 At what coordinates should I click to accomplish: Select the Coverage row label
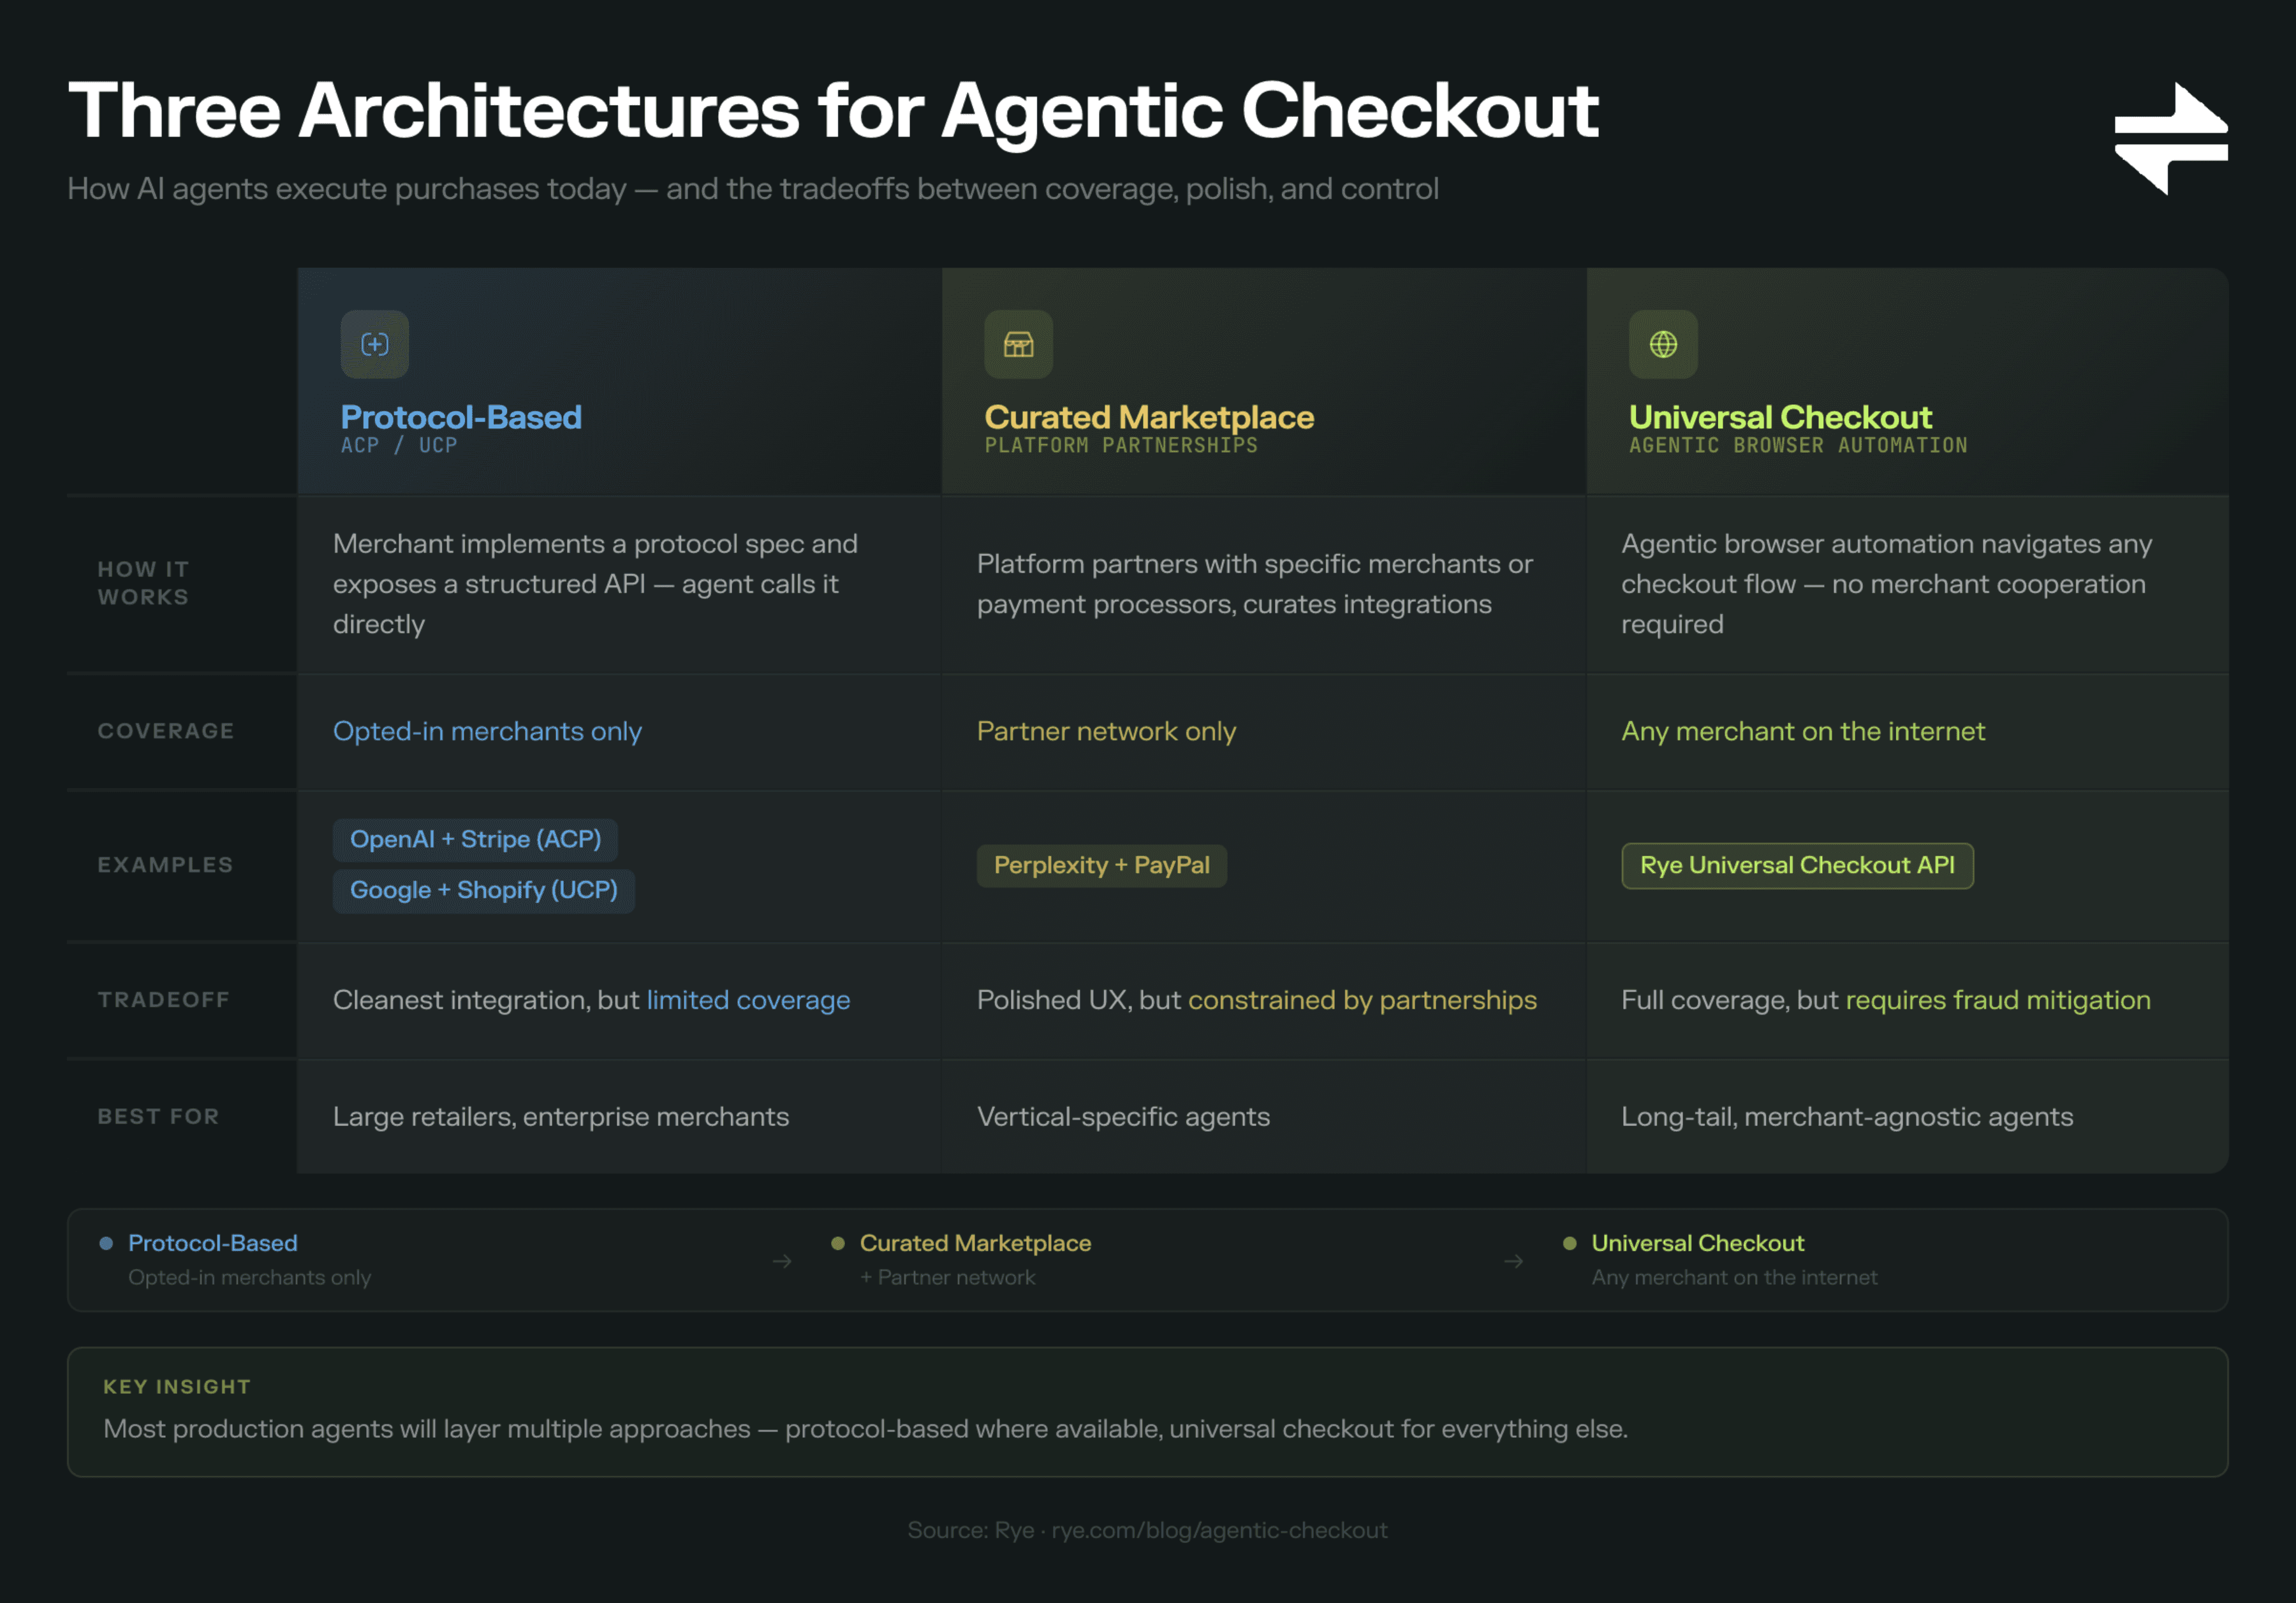pyautogui.click(x=165, y=731)
